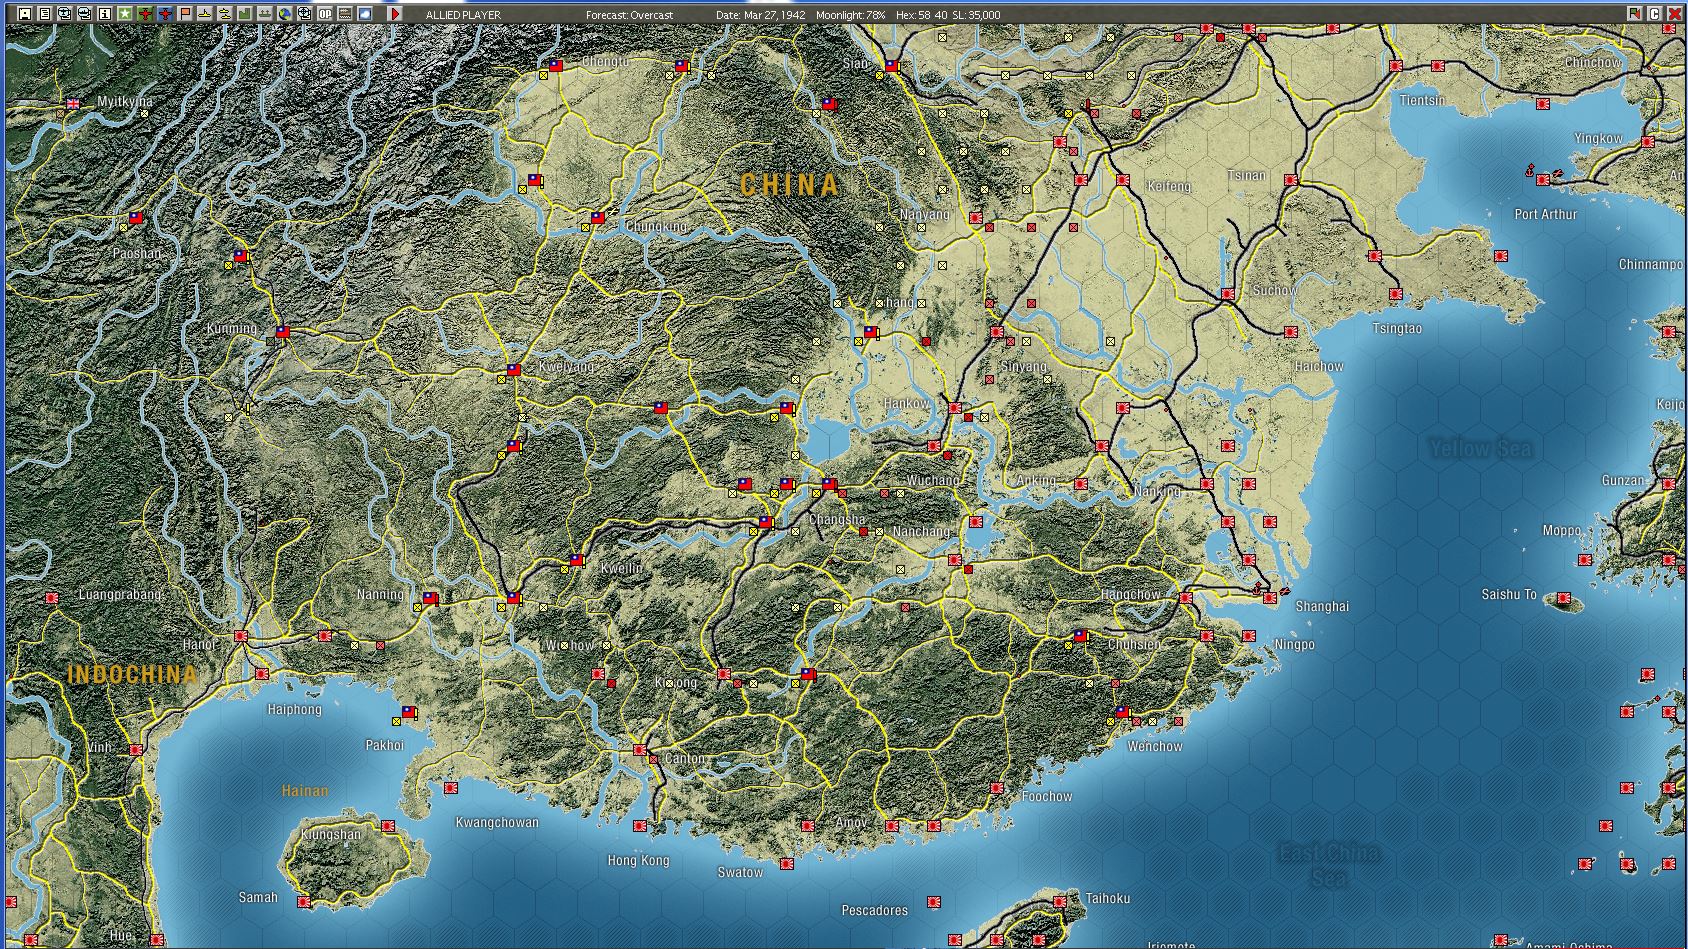Click the 'INDOCHINA' region label
1688x949 pixels.
coord(132,675)
